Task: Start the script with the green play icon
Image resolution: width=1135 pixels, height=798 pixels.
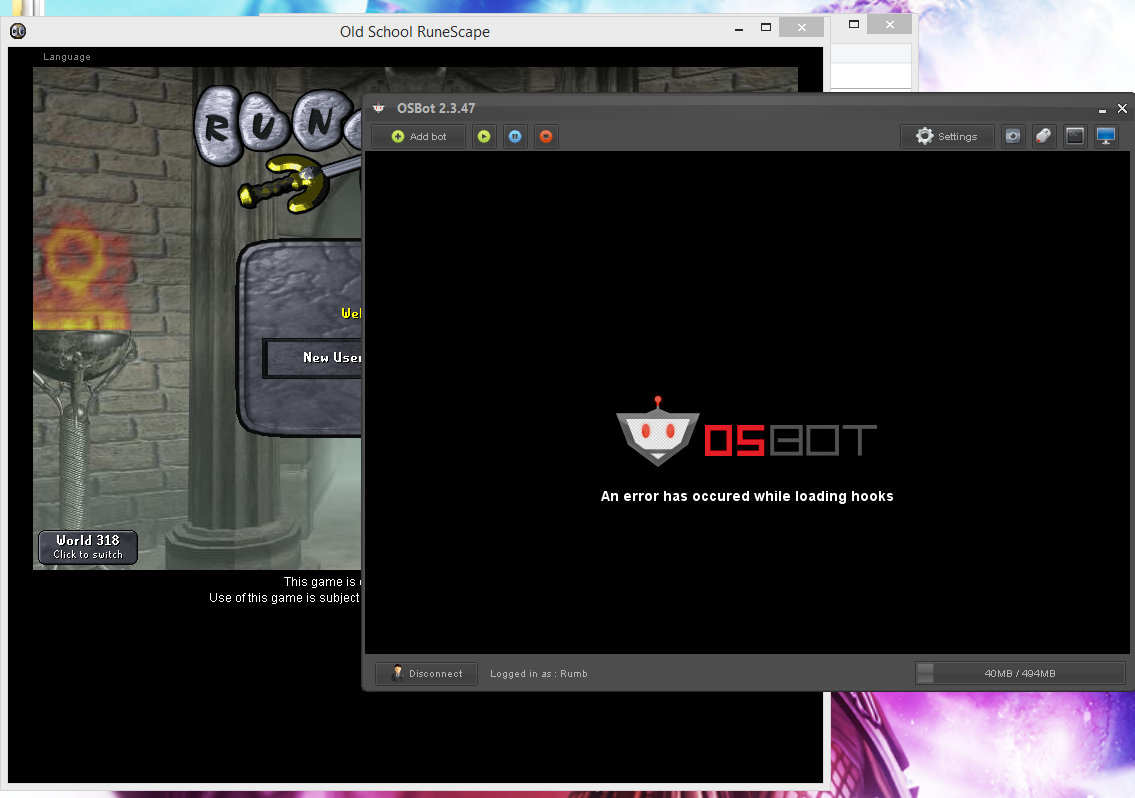Action: point(484,136)
